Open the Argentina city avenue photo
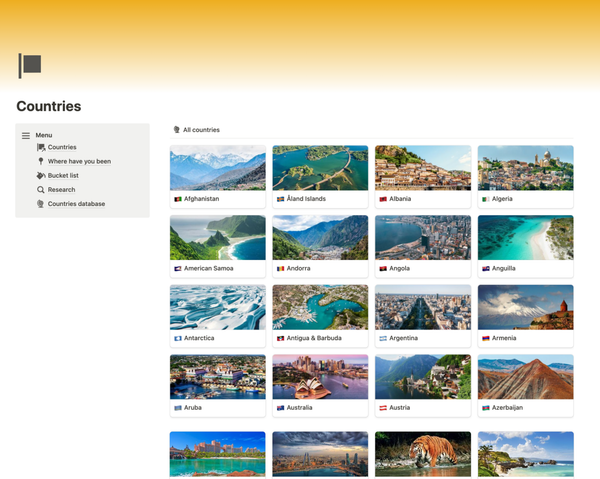This screenshot has width=600, height=479. point(423,307)
